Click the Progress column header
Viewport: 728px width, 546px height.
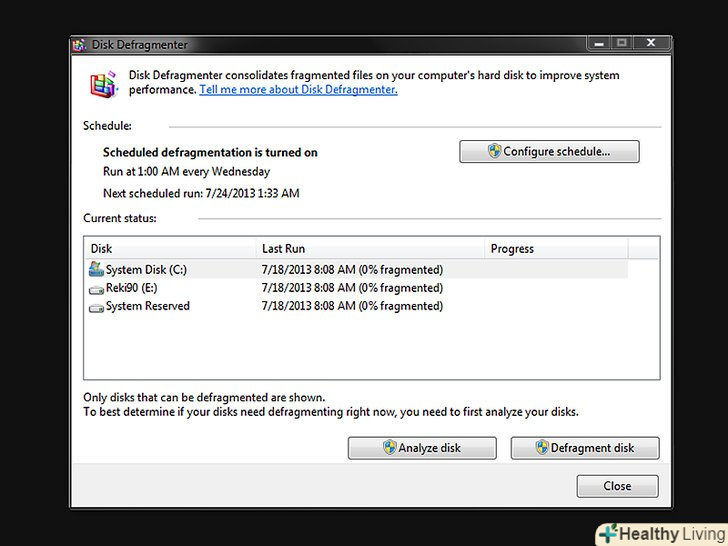557,249
